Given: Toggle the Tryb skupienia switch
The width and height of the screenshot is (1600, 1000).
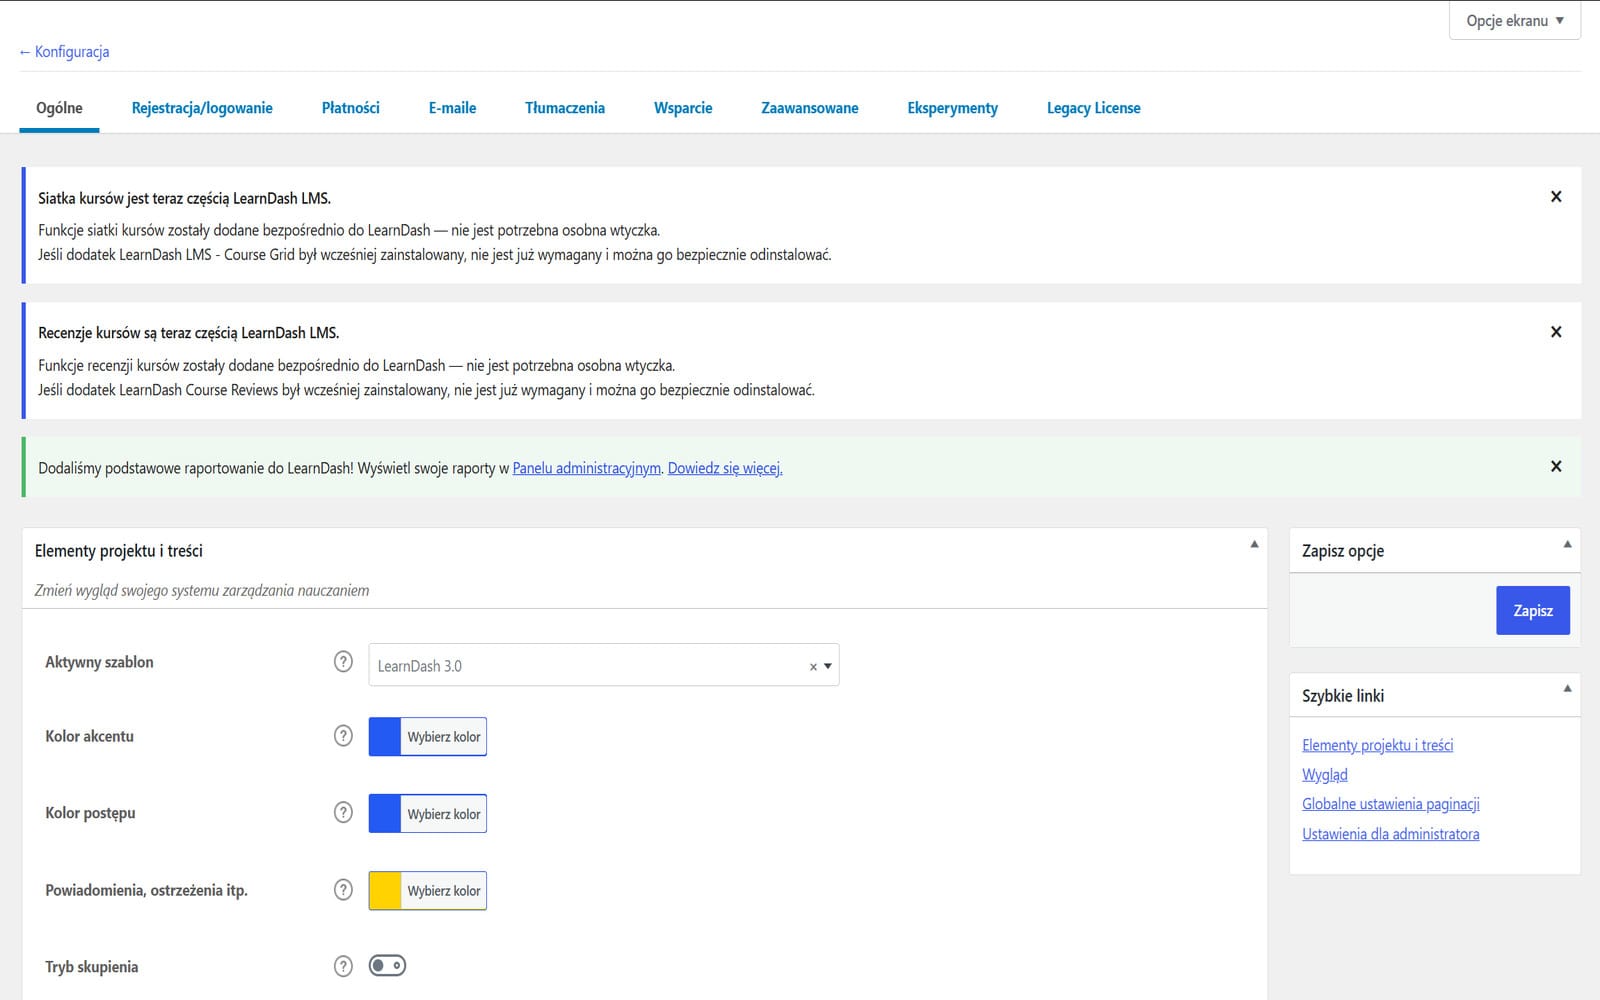Looking at the screenshot, I should pyautogui.click(x=387, y=966).
